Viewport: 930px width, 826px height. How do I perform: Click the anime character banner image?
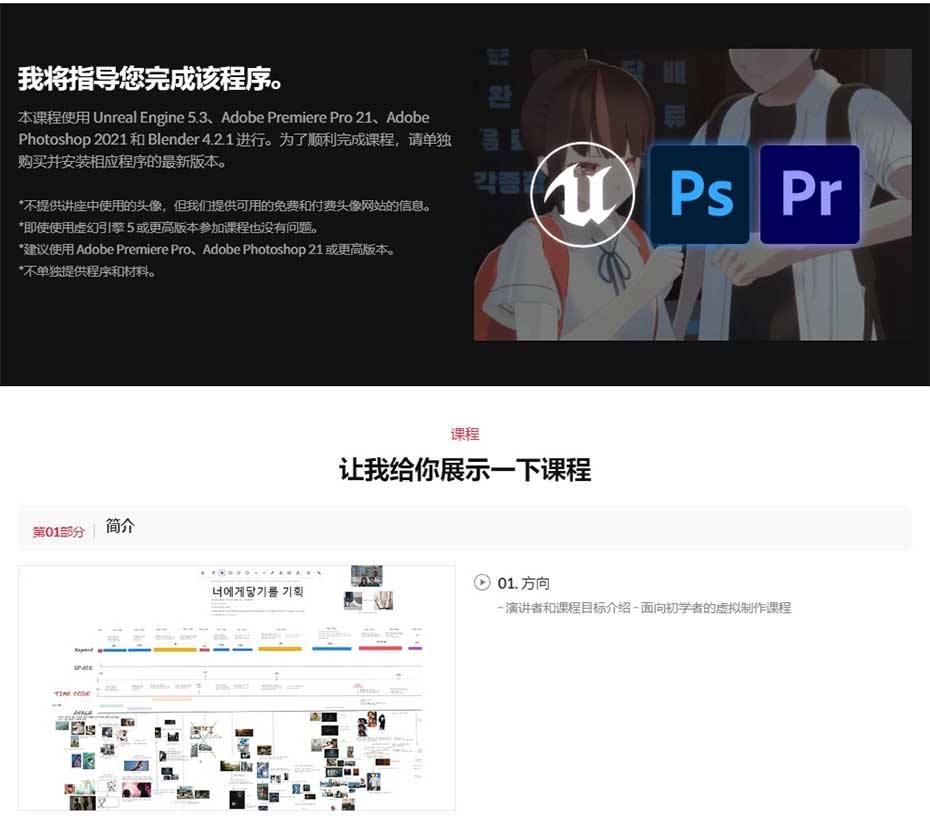693,194
